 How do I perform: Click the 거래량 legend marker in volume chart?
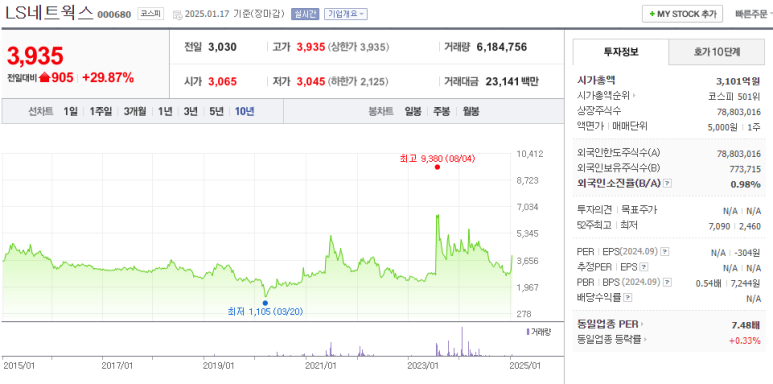click(527, 332)
